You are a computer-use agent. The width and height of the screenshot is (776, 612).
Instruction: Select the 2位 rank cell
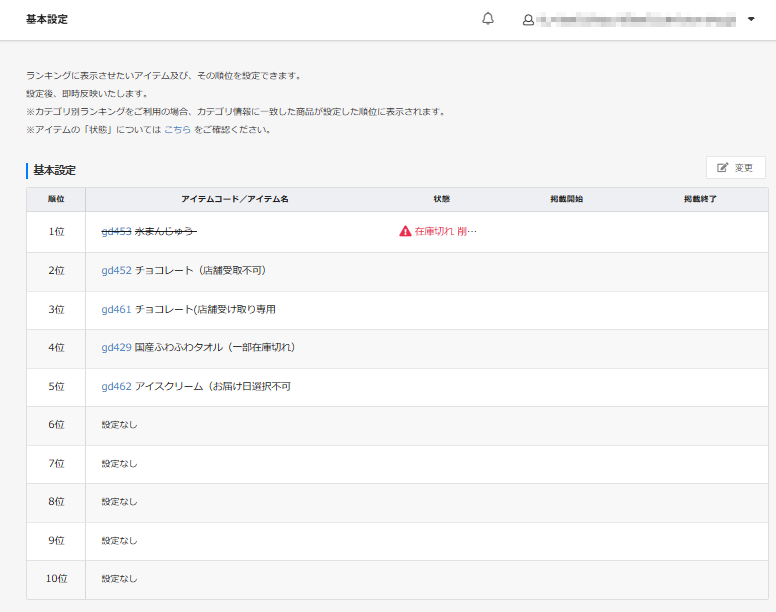coord(56,271)
